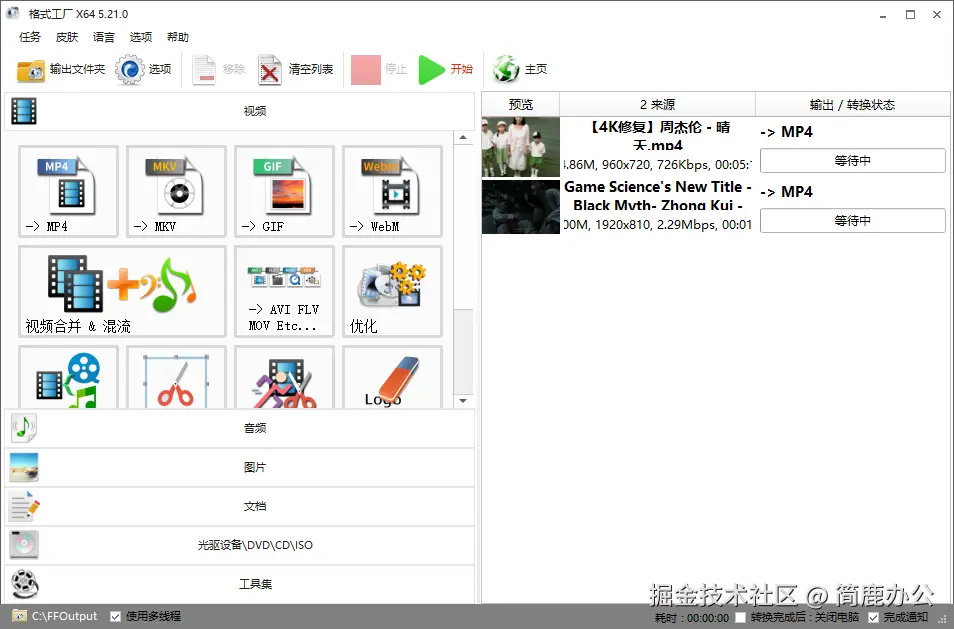
Task: Click the video panel scroll up arrow
Action: tap(463, 138)
